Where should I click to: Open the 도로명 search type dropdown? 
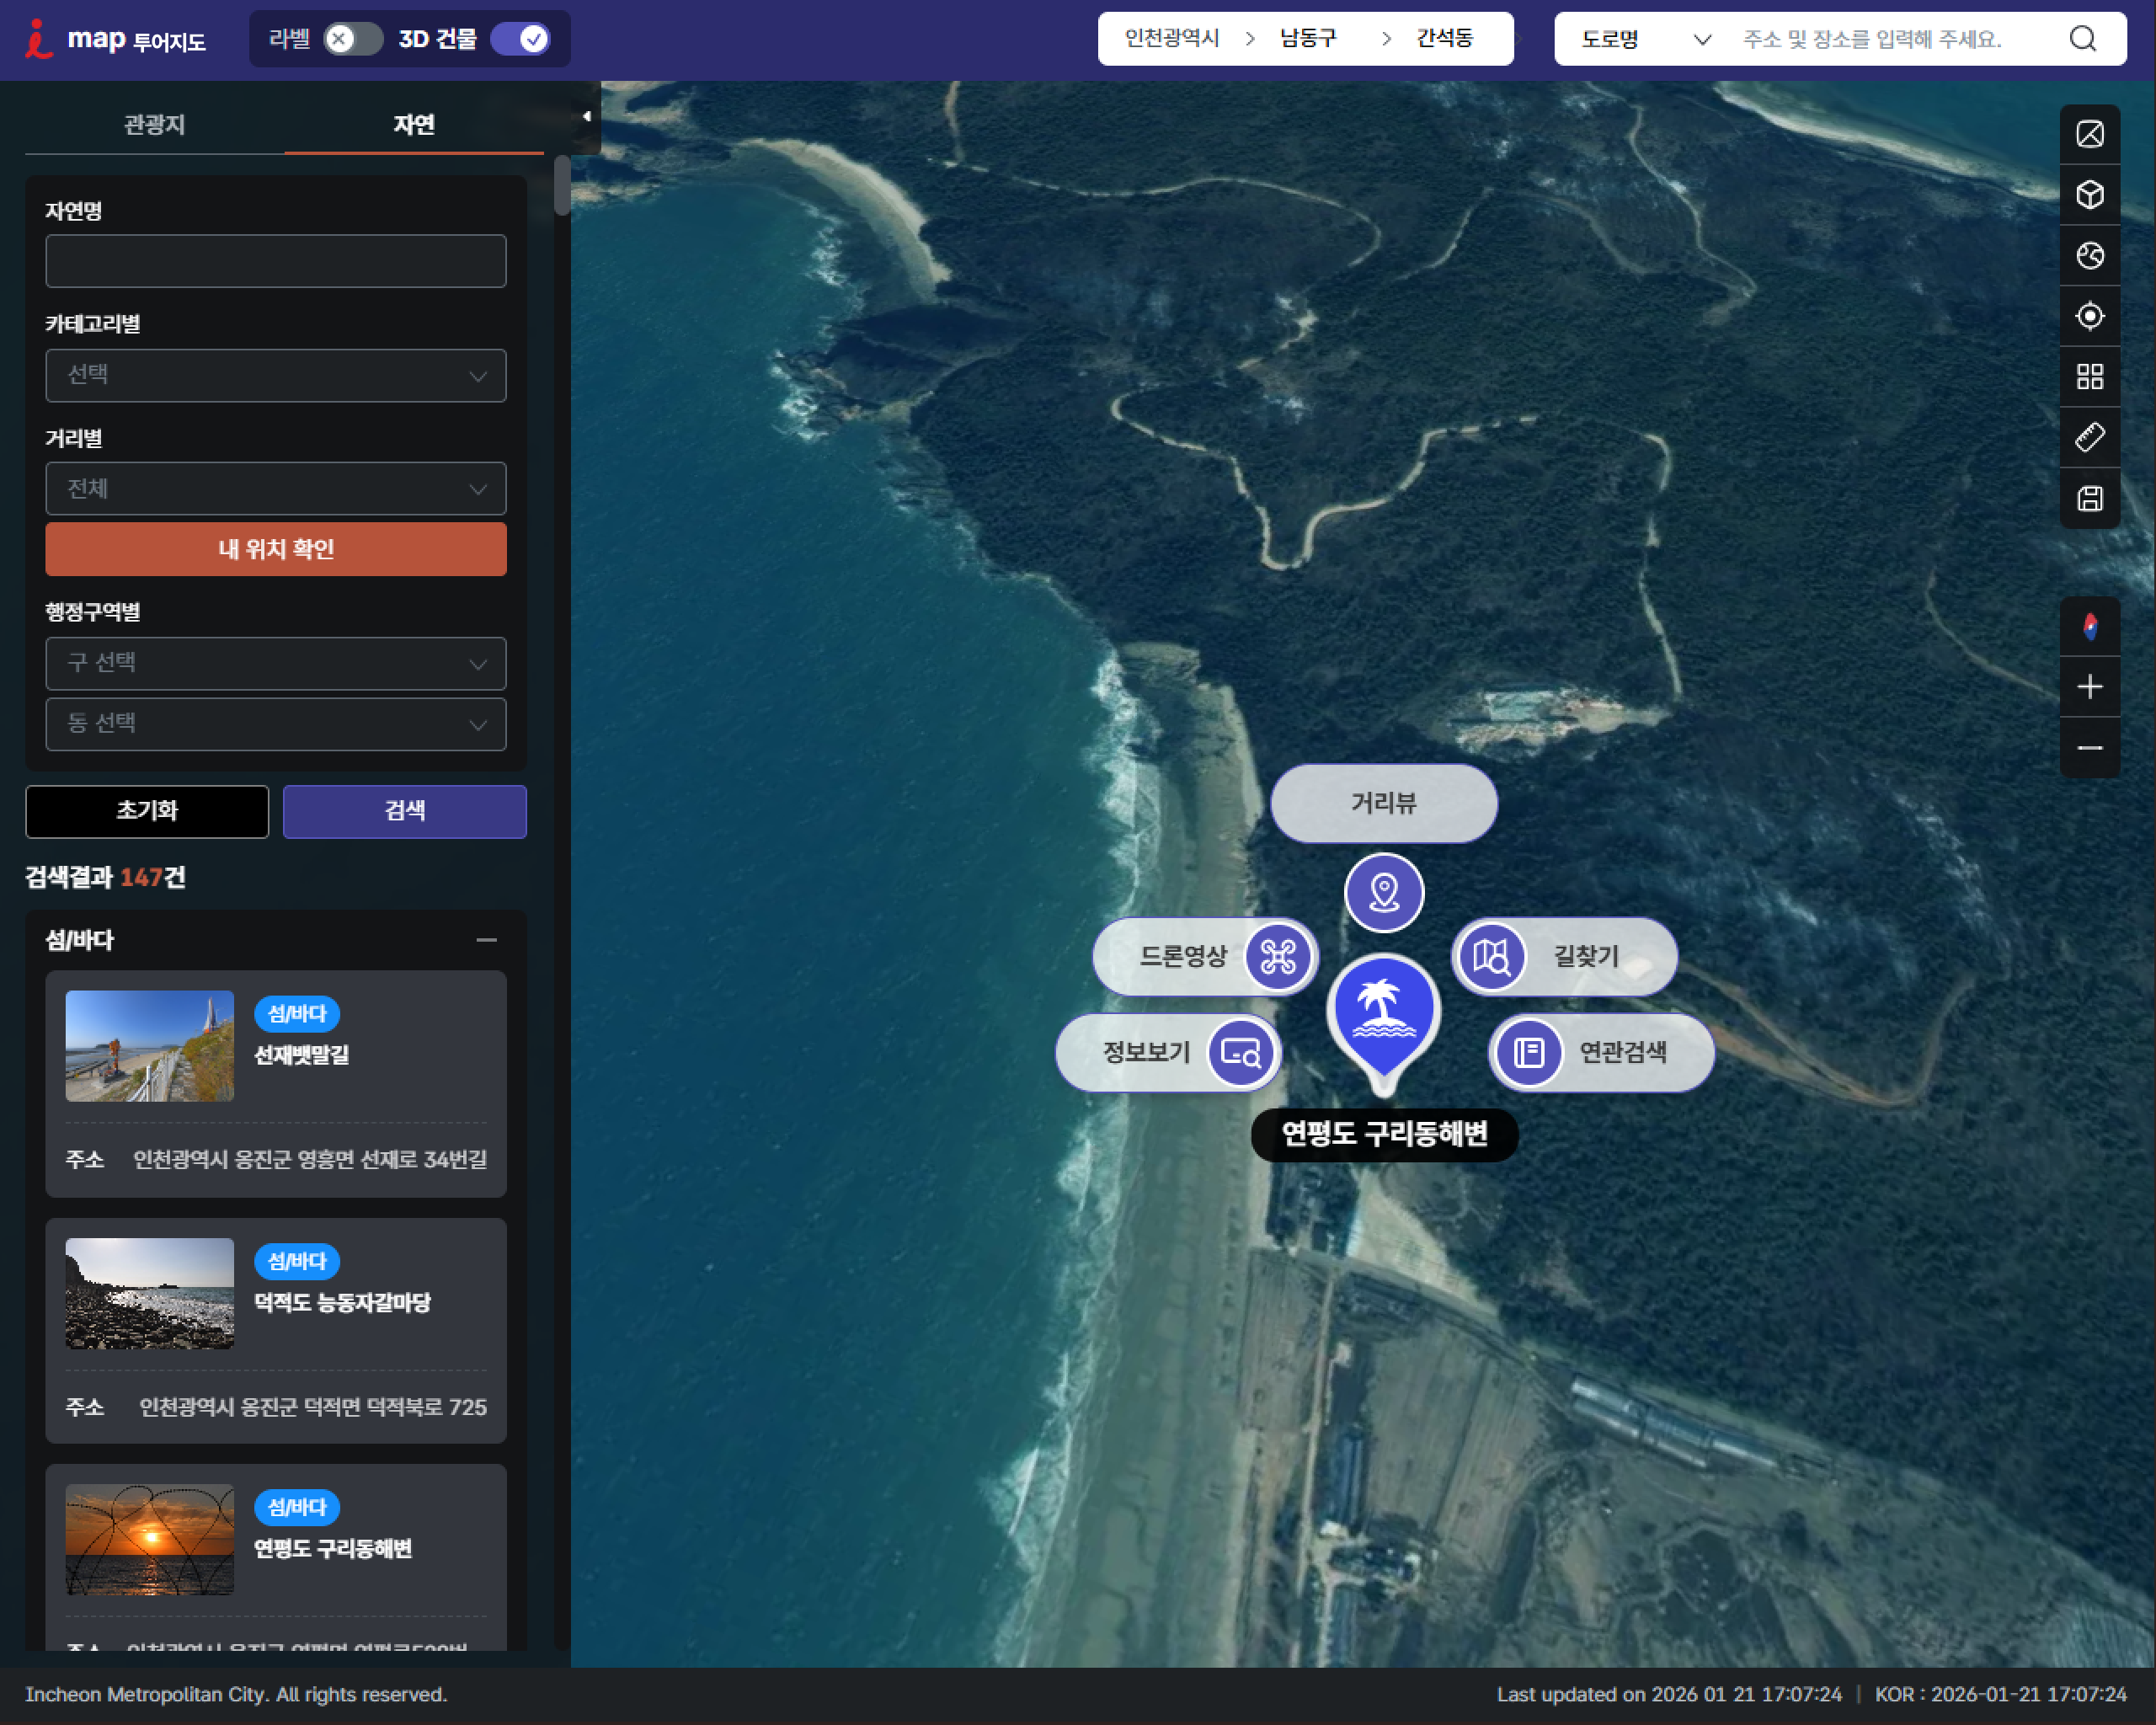click(1645, 39)
